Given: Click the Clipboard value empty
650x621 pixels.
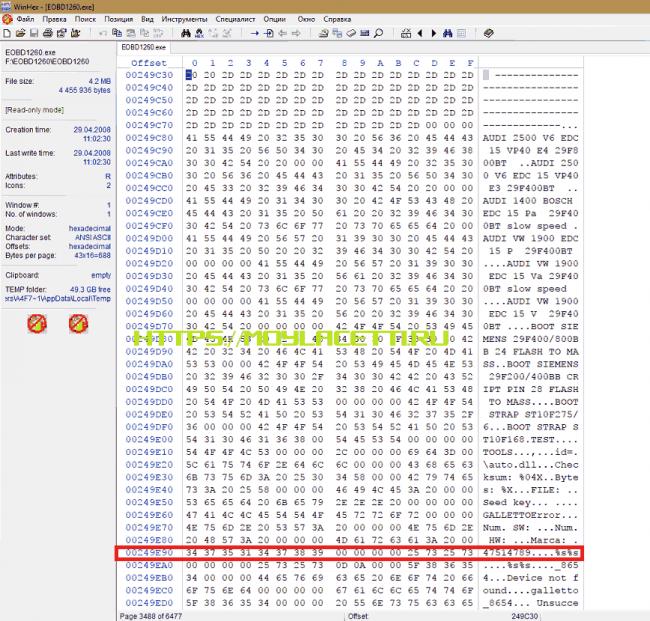Looking at the screenshot, I should (x=101, y=275).
